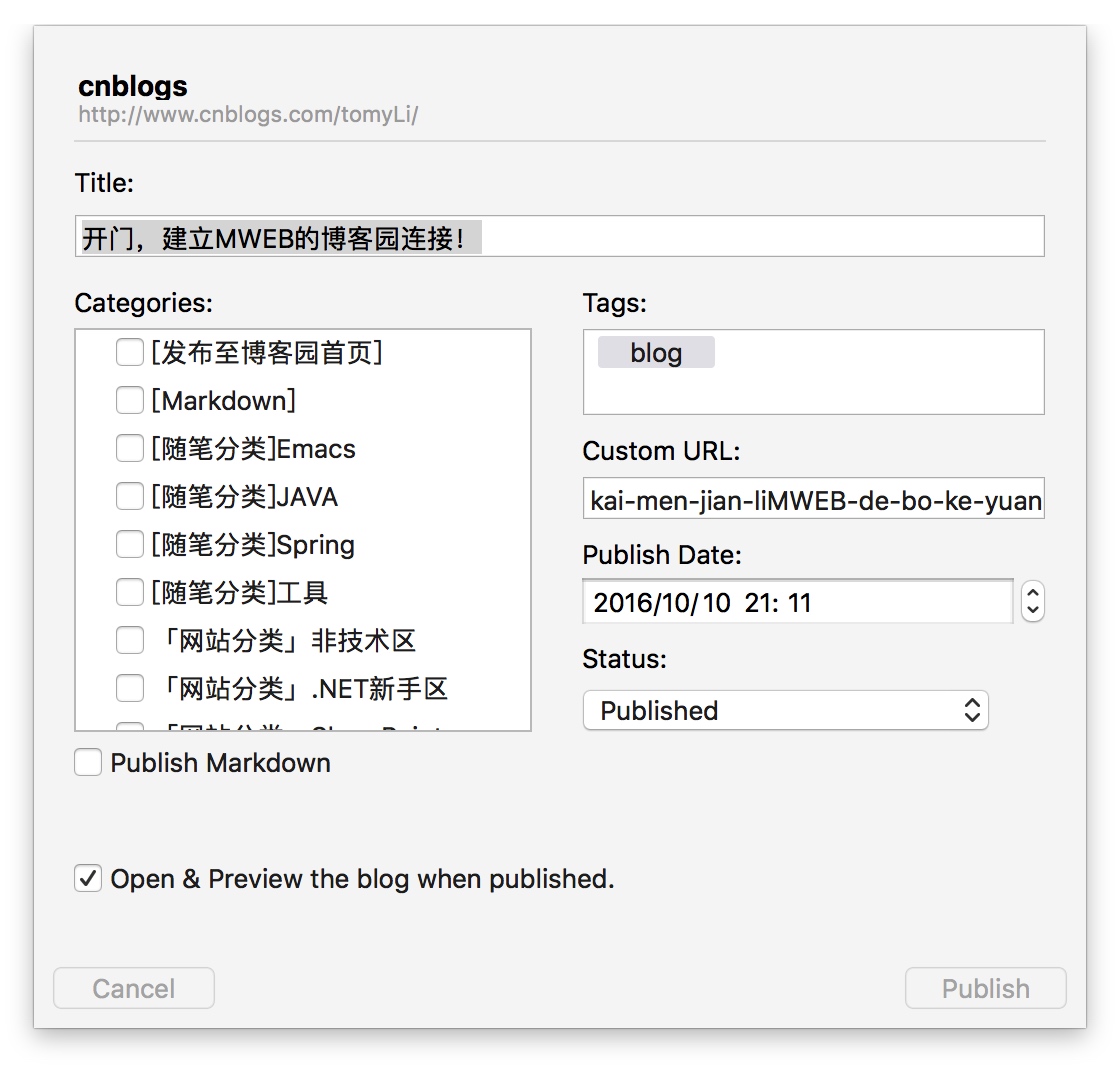Uncheck Open & Preview the blog when published
1120x1070 pixels.
click(x=88, y=879)
